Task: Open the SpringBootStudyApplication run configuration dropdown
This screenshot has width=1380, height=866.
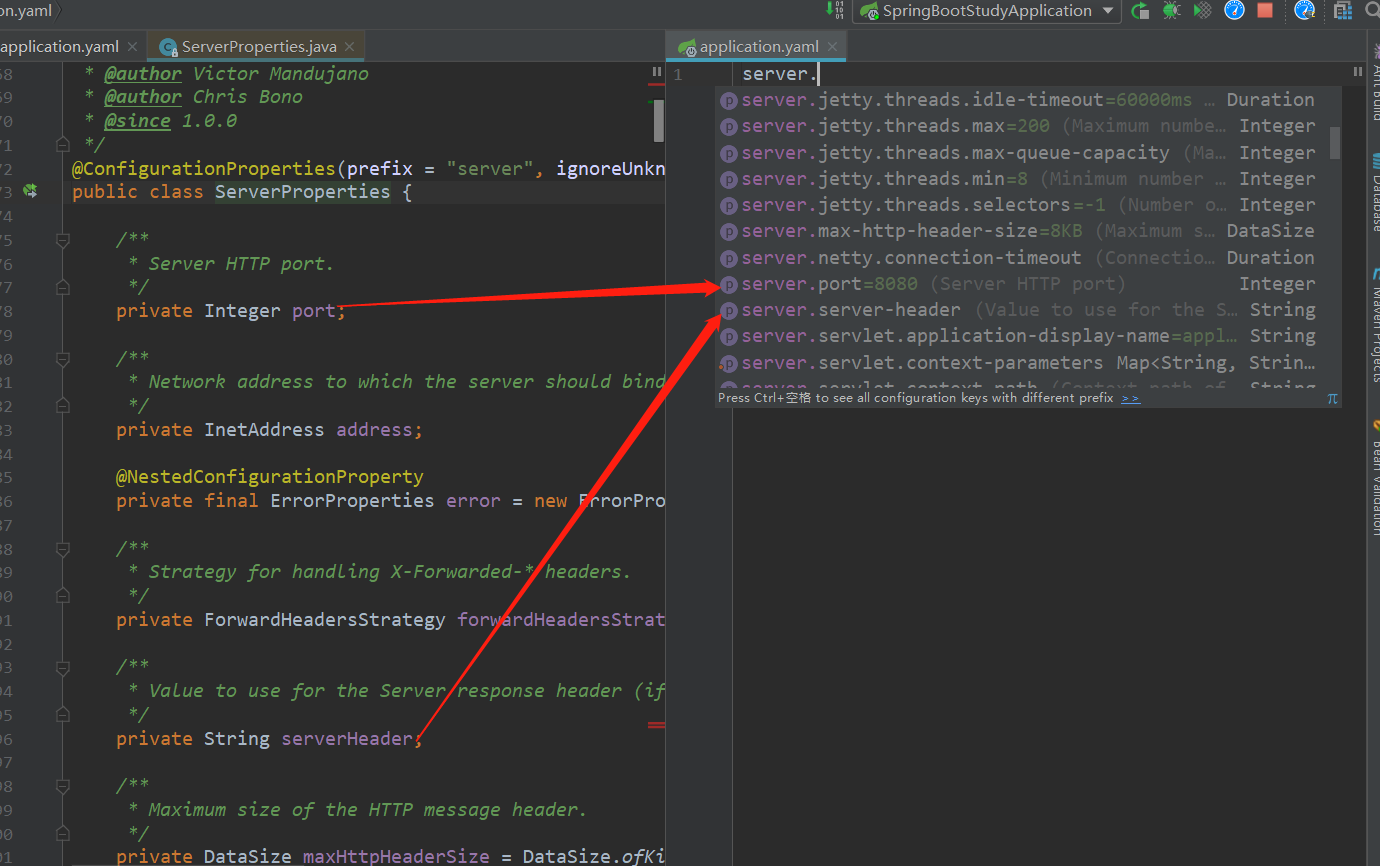Action: 985,11
